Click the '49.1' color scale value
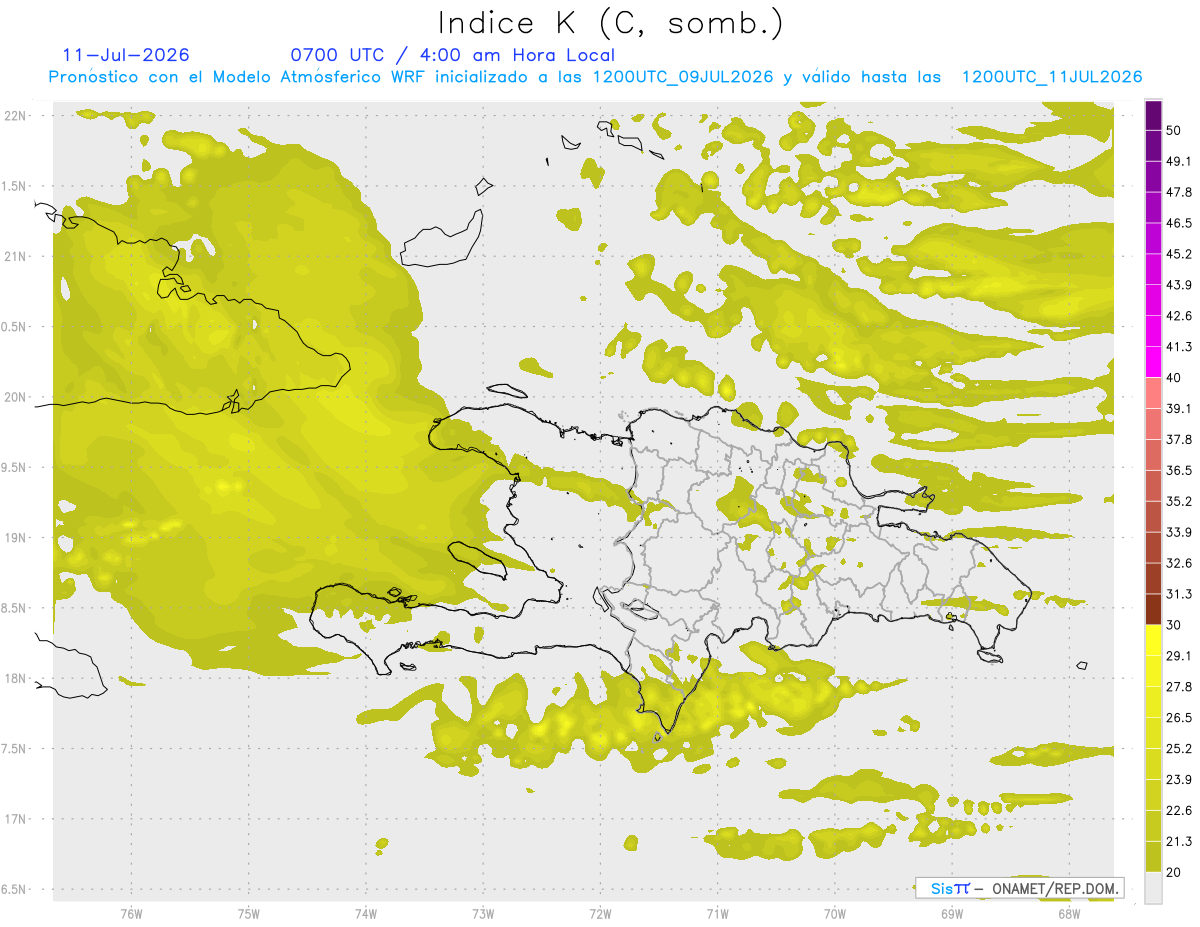The image size is (1200, 927). coord(1179,161)
